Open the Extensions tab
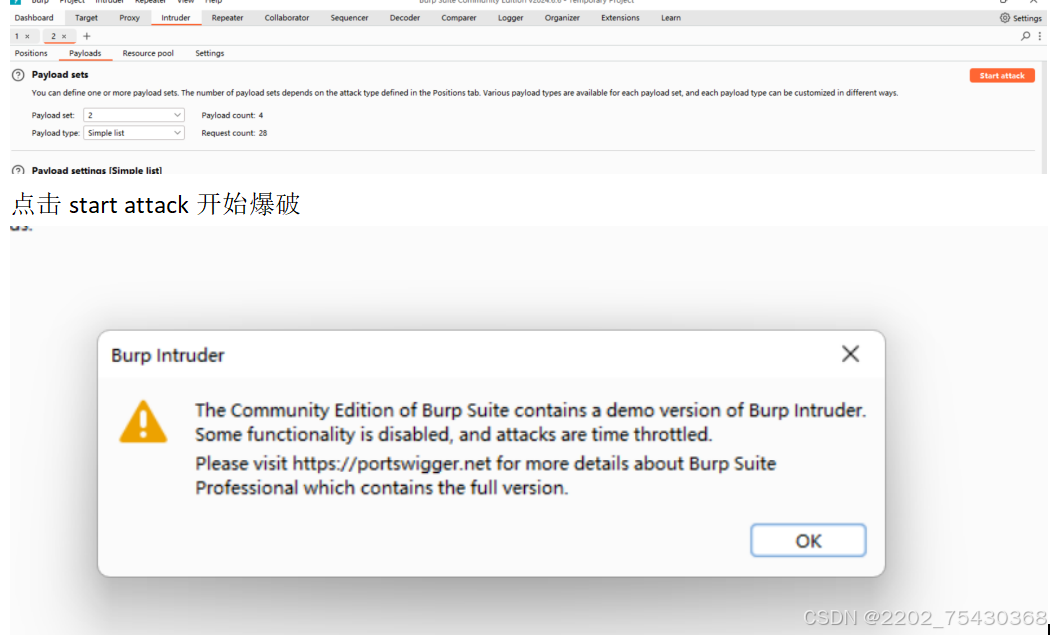Viewport: 1051px width, 635px height. pos(620,18)
